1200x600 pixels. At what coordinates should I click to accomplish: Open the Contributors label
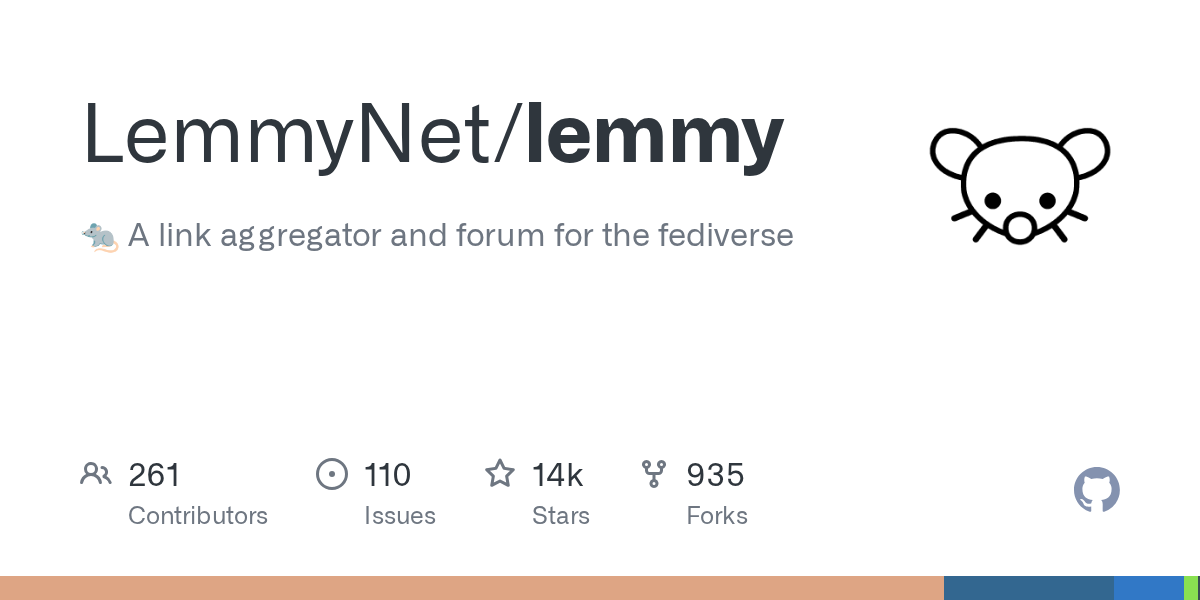pyautogui.click(x=198, y=516)
